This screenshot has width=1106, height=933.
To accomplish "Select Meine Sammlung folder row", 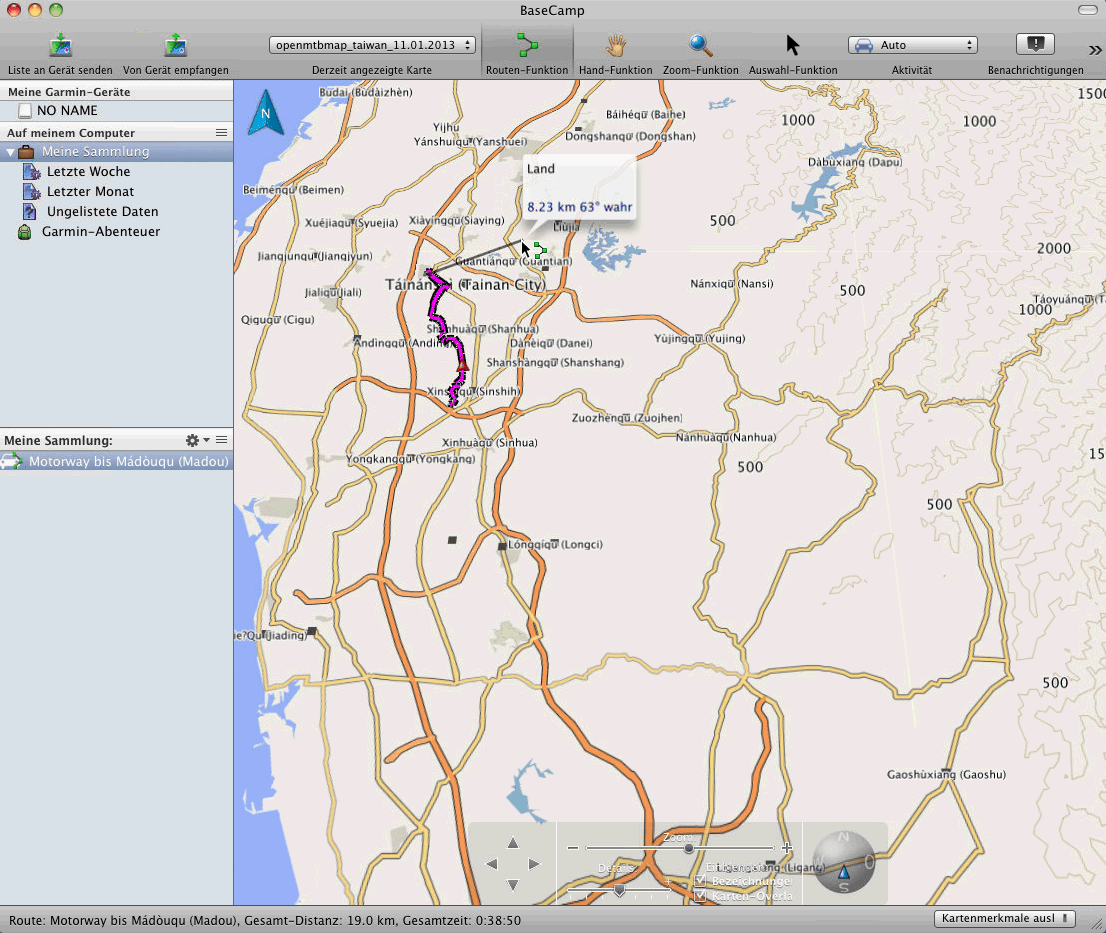I will pos(116,152).
